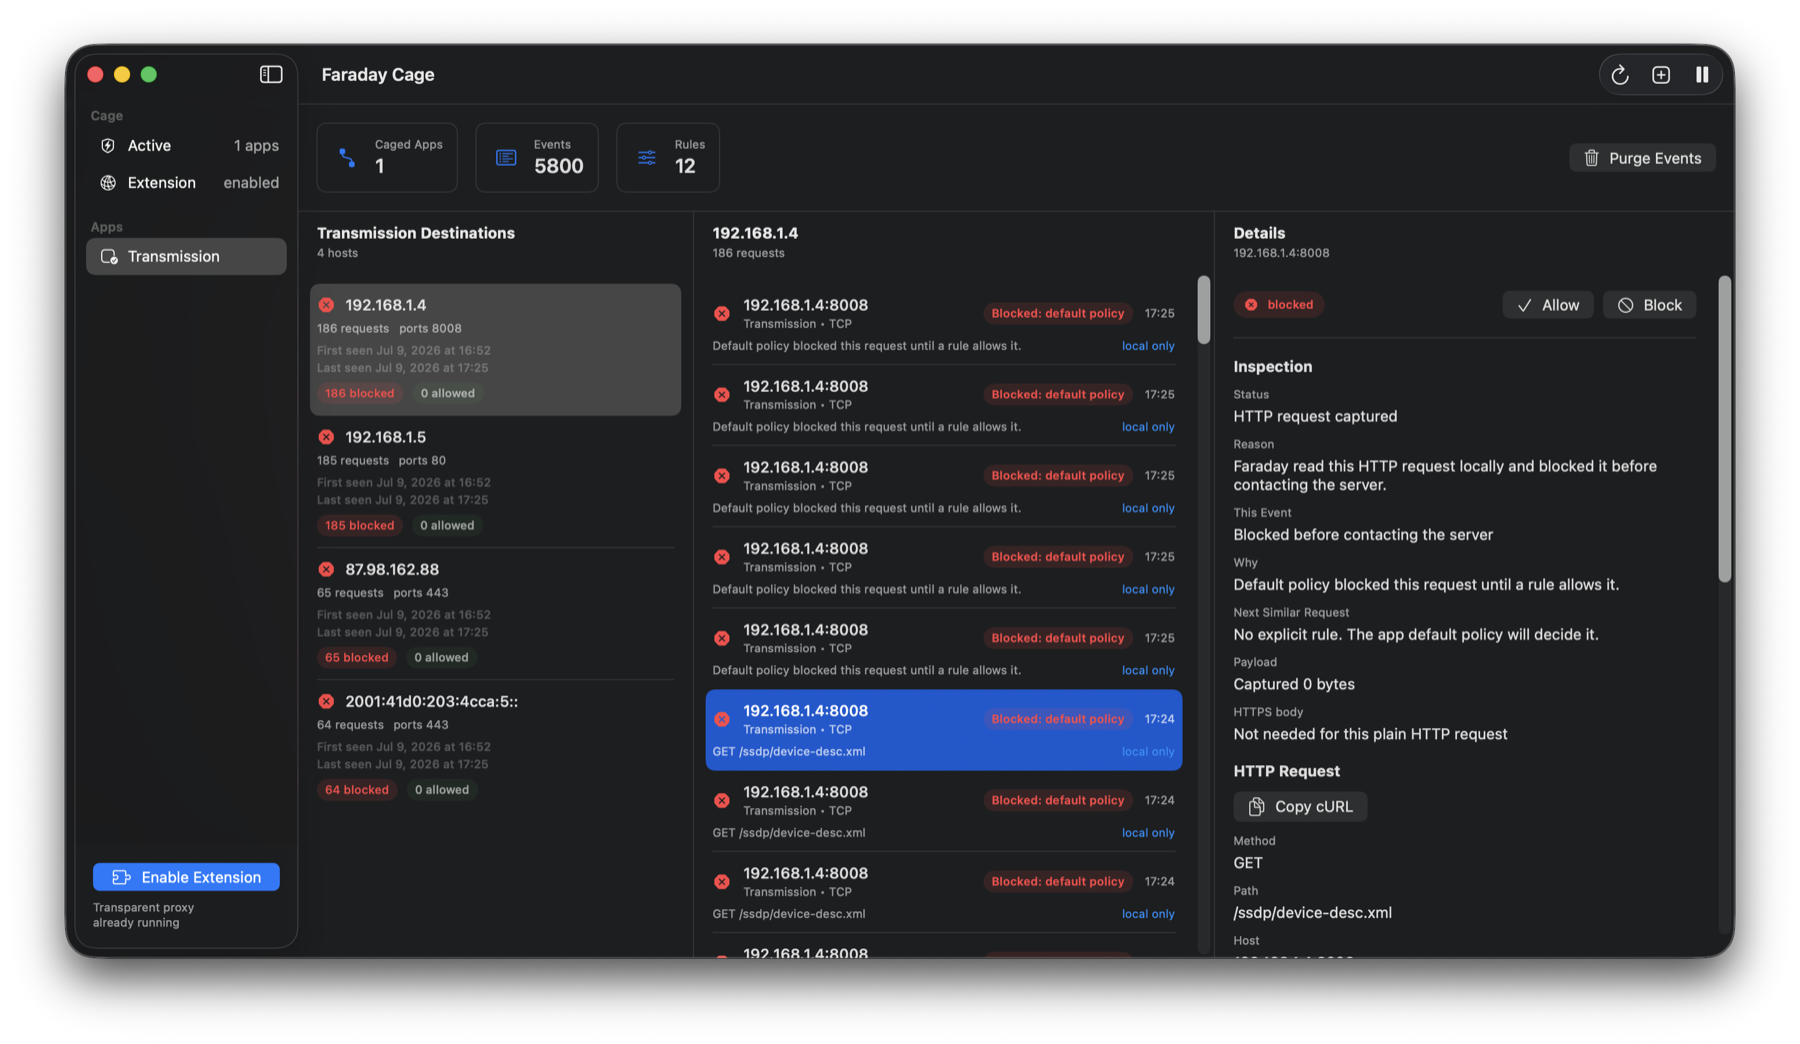The image size is (1800, 1044).
Task: Select Transmission app in sidebar
Action: pyautogui.click(x=186, y=256)
